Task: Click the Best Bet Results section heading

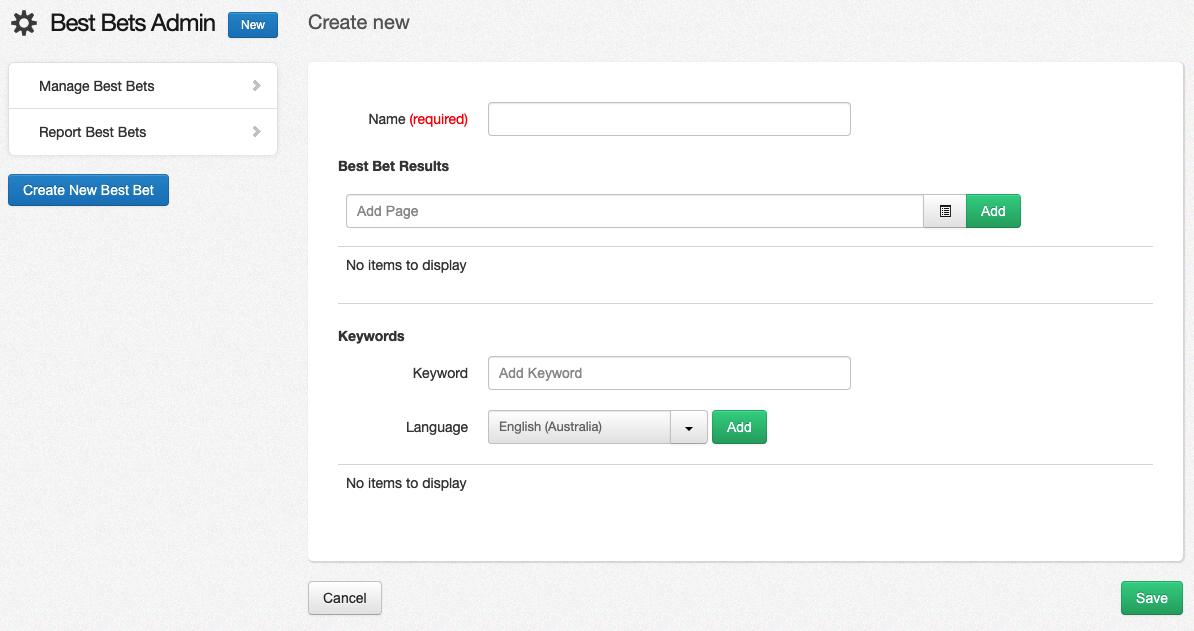Action: 394,166
